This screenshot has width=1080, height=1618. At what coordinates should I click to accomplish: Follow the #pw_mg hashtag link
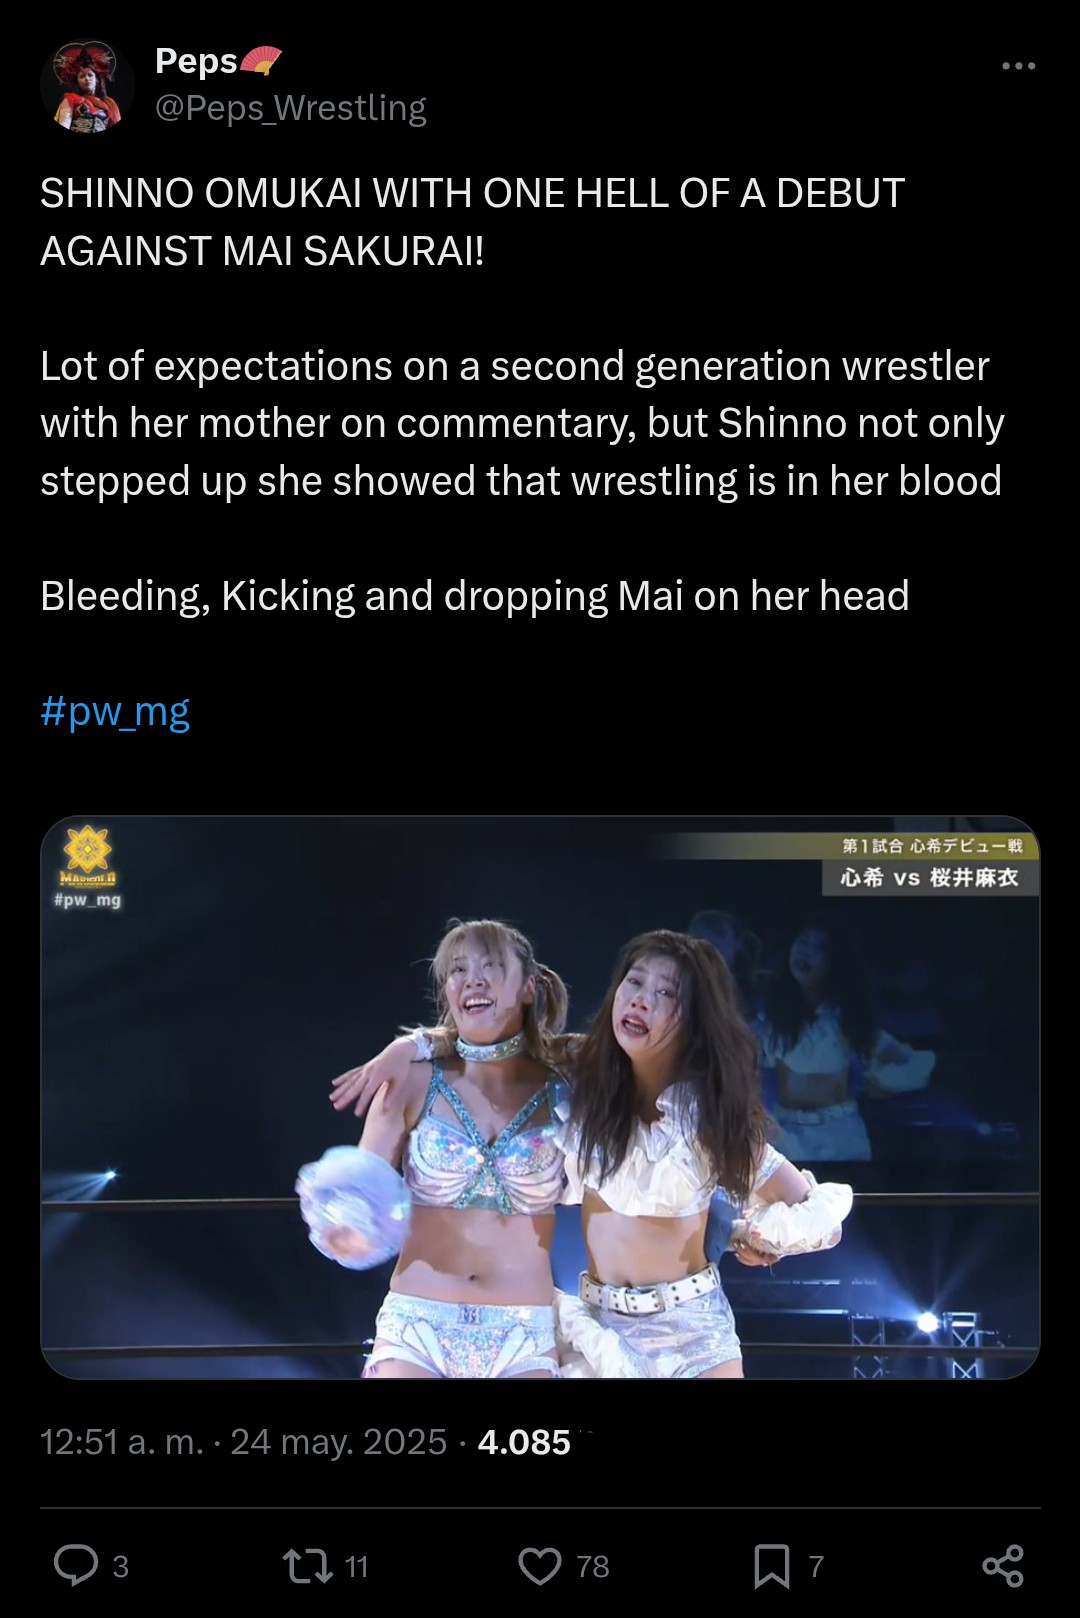[115, 712]
